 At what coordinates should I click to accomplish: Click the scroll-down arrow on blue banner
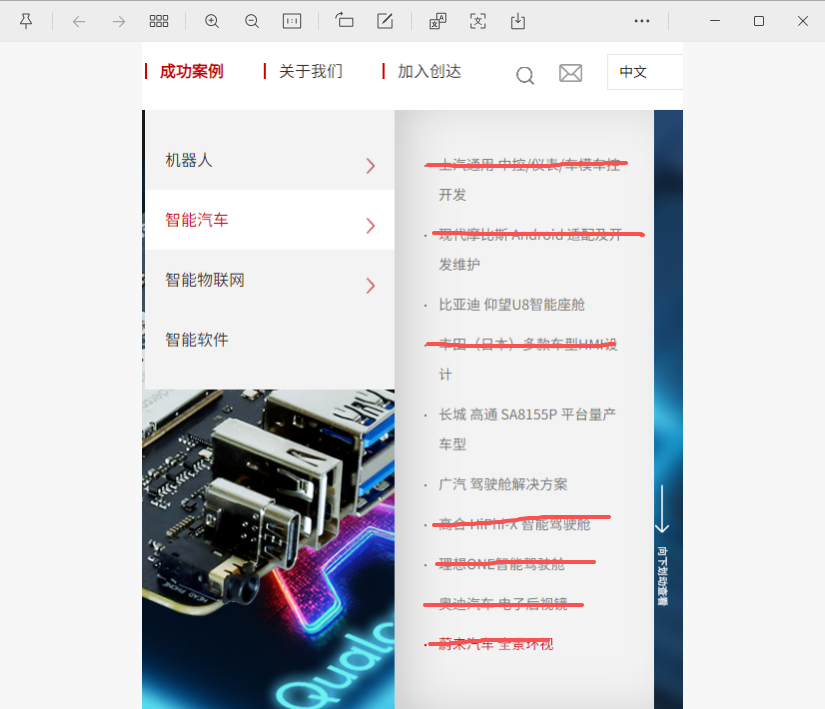pyautogui.click(x=662, y=509)
